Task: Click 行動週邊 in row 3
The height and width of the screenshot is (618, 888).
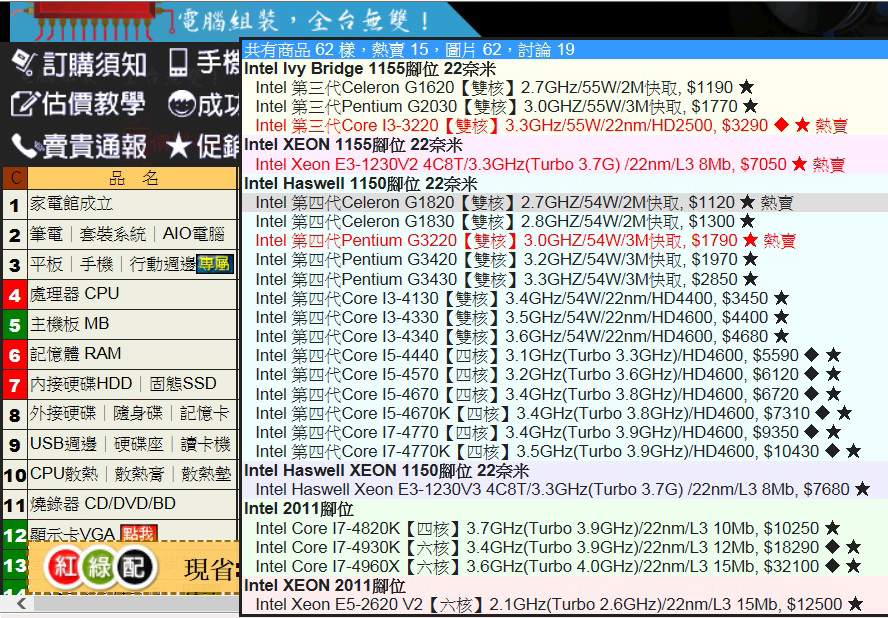Action: click(x=163, y=264)
